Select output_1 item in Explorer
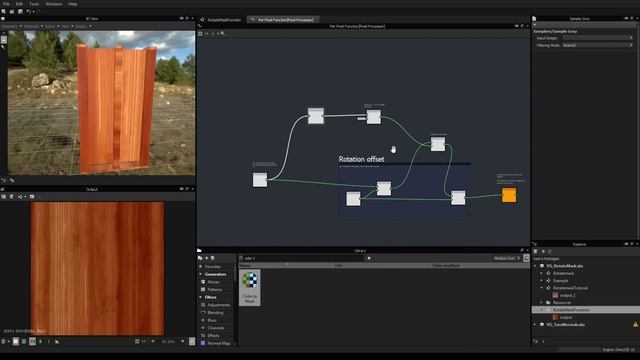 tap(567, 295)
